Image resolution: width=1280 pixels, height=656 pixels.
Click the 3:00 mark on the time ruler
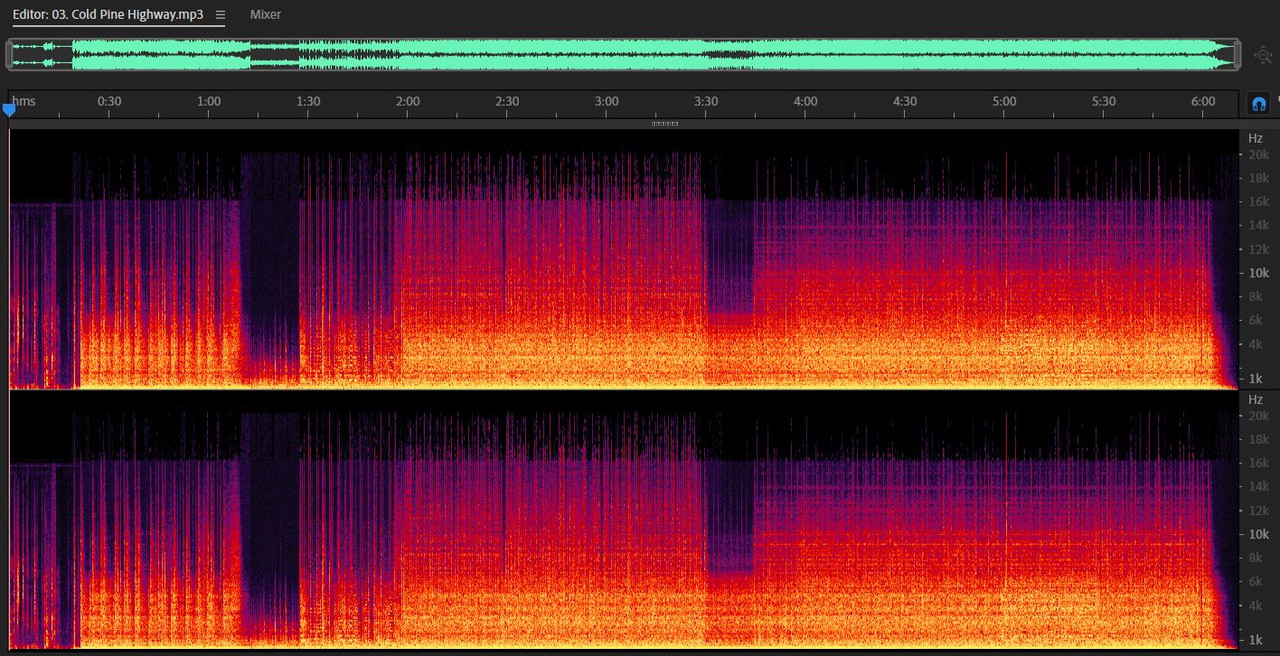tap(606, 102)
